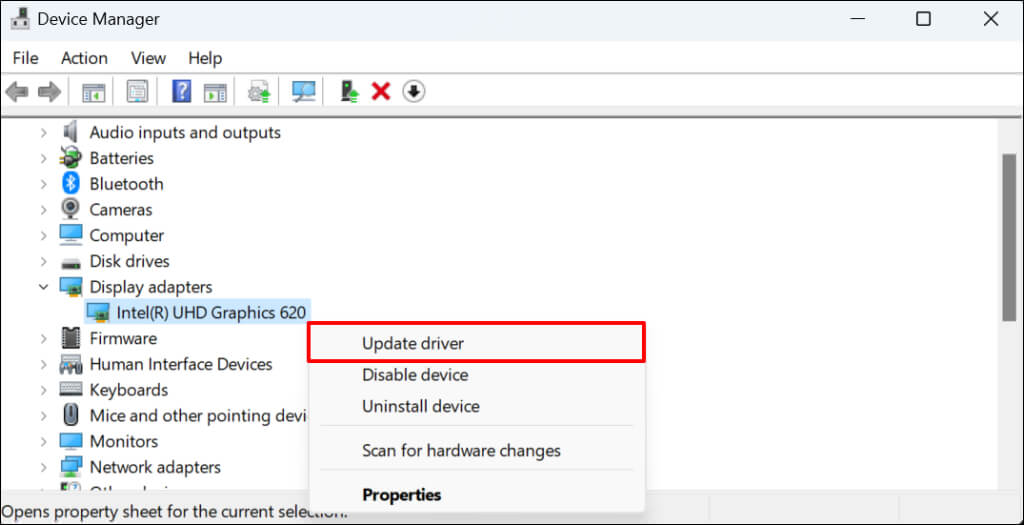Click the Computer category icon
The image size is (1024, 525).
tap(71, 235)
